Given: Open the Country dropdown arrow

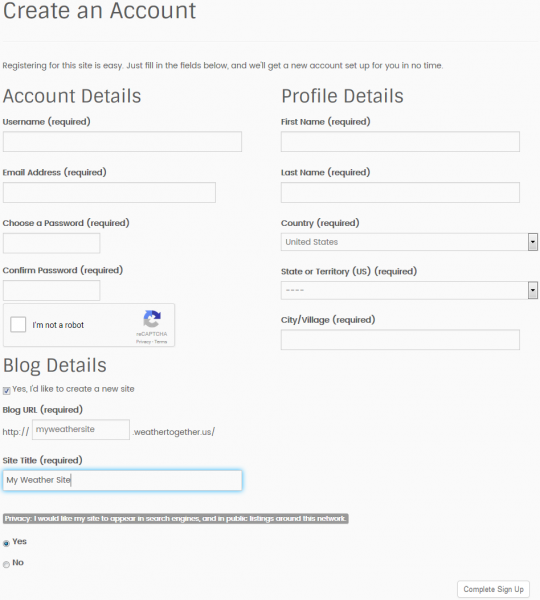Looking at the screenshot, I should pos(532,242).
